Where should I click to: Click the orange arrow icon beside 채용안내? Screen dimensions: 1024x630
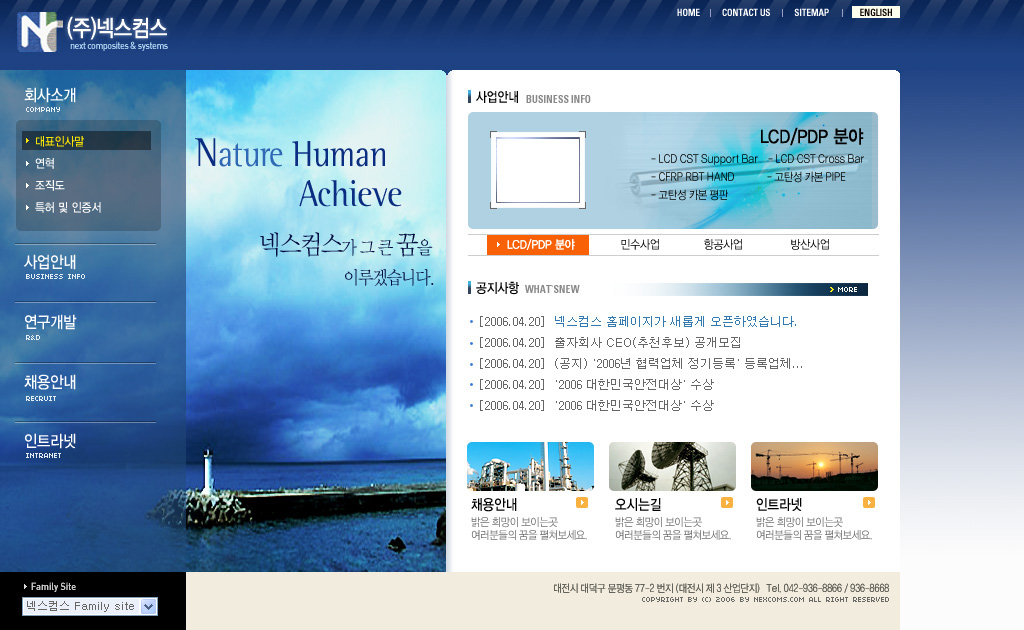582,503
